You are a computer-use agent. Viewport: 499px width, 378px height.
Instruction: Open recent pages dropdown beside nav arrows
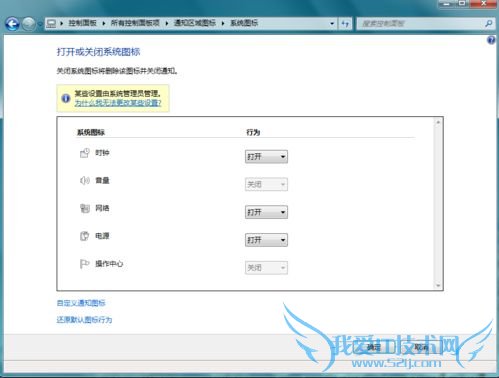tap(40, 24)
